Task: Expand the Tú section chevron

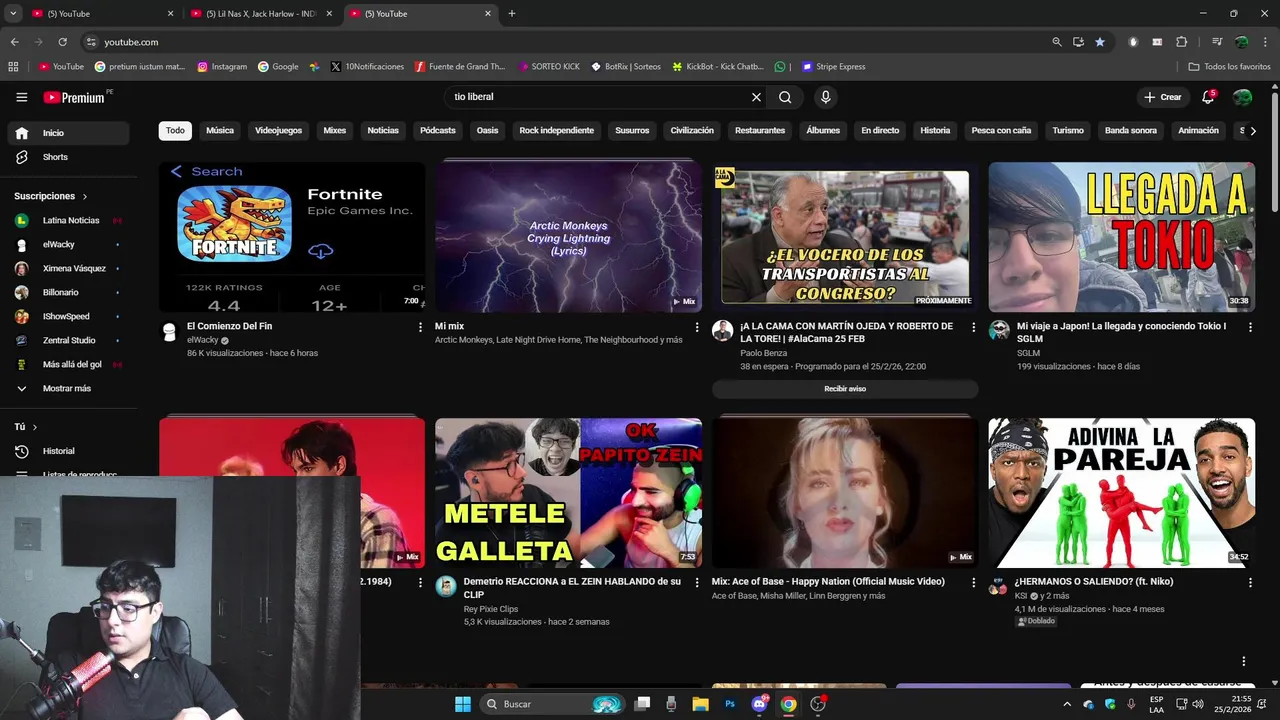Action: click(35, 427)
